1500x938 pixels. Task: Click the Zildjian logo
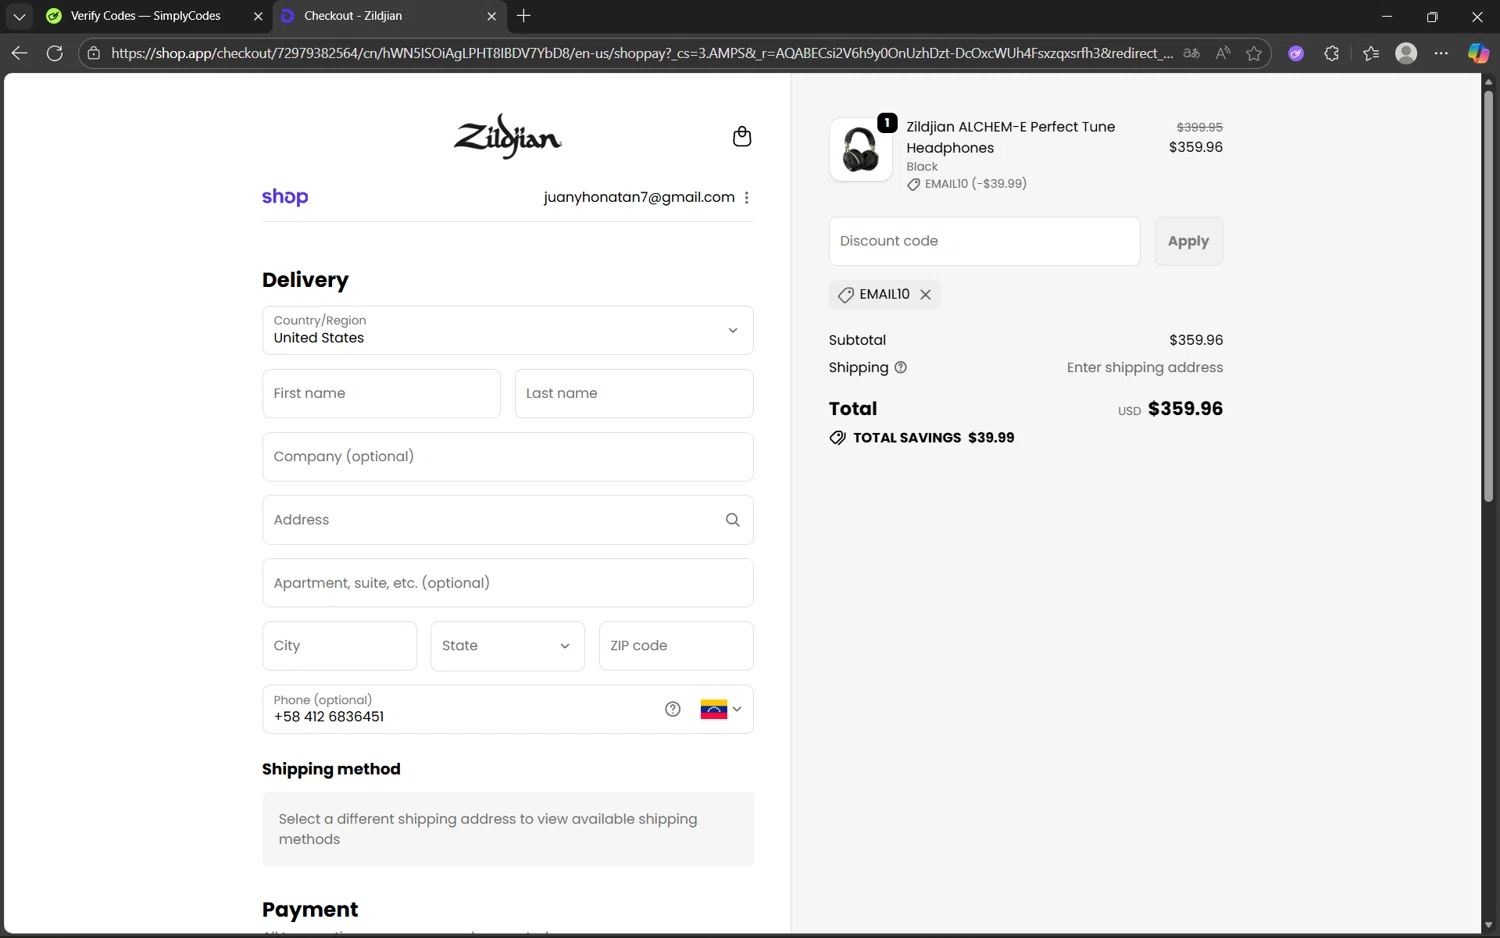tap(507, 136)
